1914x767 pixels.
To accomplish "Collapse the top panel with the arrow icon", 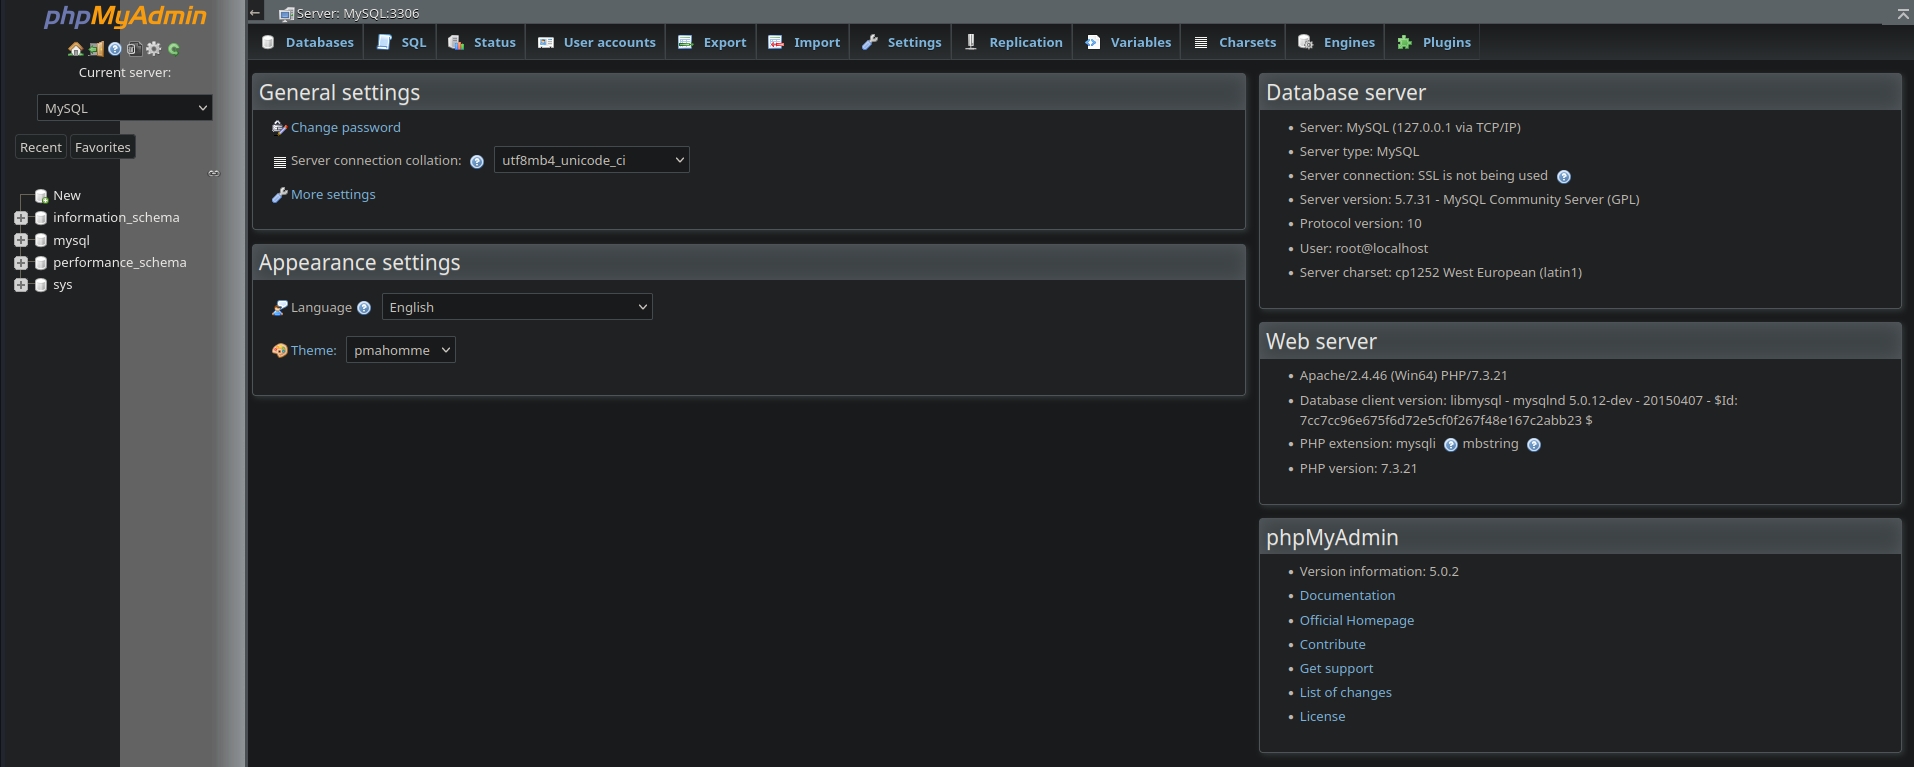I will pyautogui.click(x=1902, y=13).
